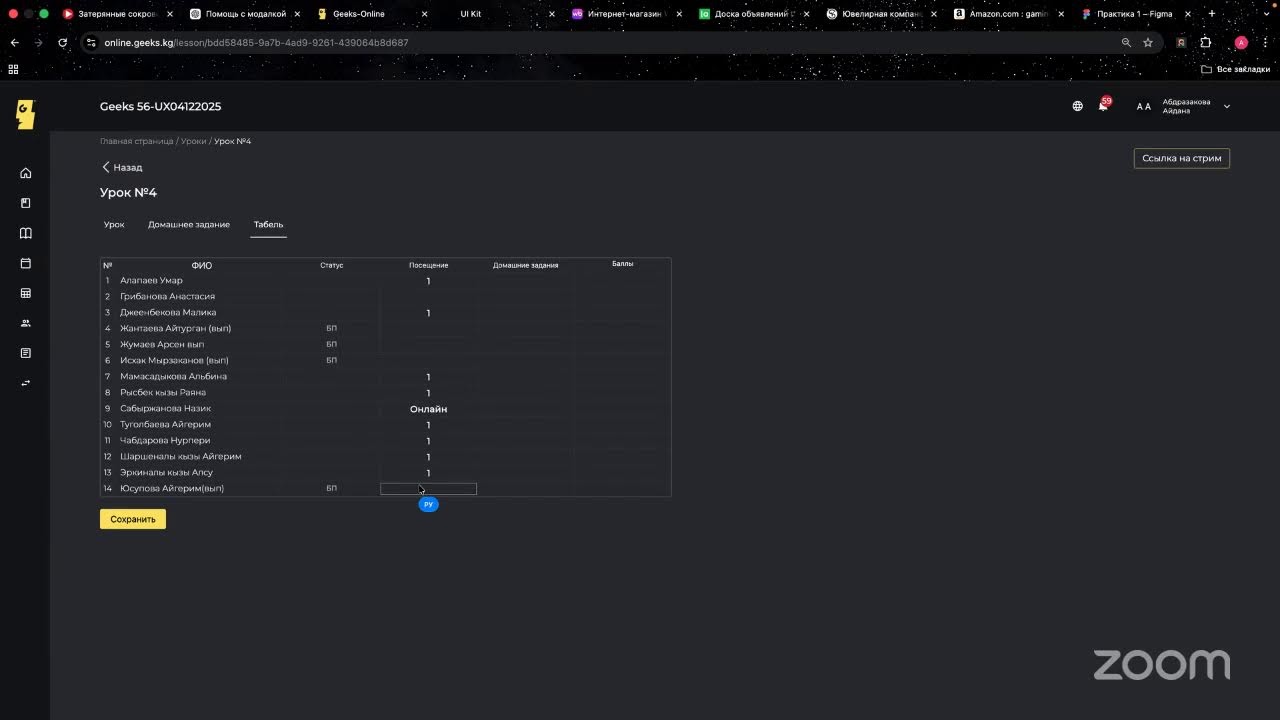
Task: Click the zoom magnifier icon in the address bar
Action: [x=1126, y=43]
